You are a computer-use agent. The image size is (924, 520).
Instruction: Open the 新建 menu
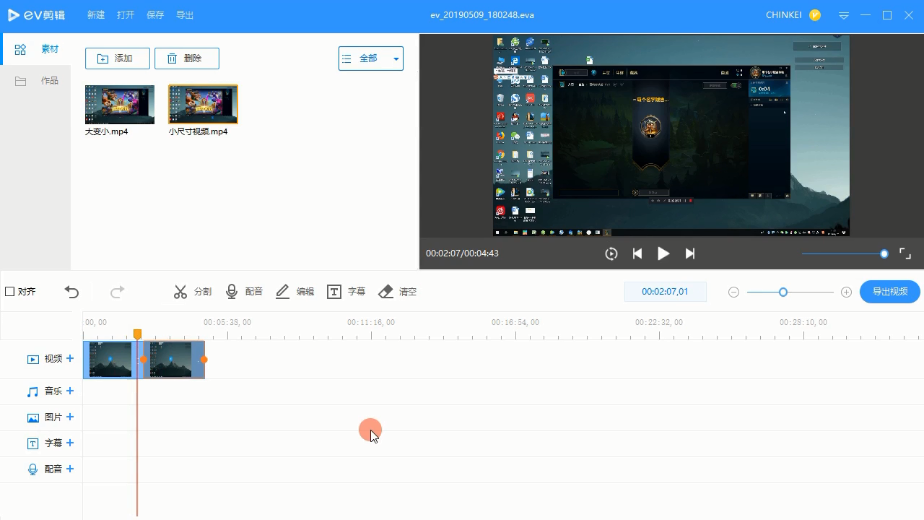point(96,15)
